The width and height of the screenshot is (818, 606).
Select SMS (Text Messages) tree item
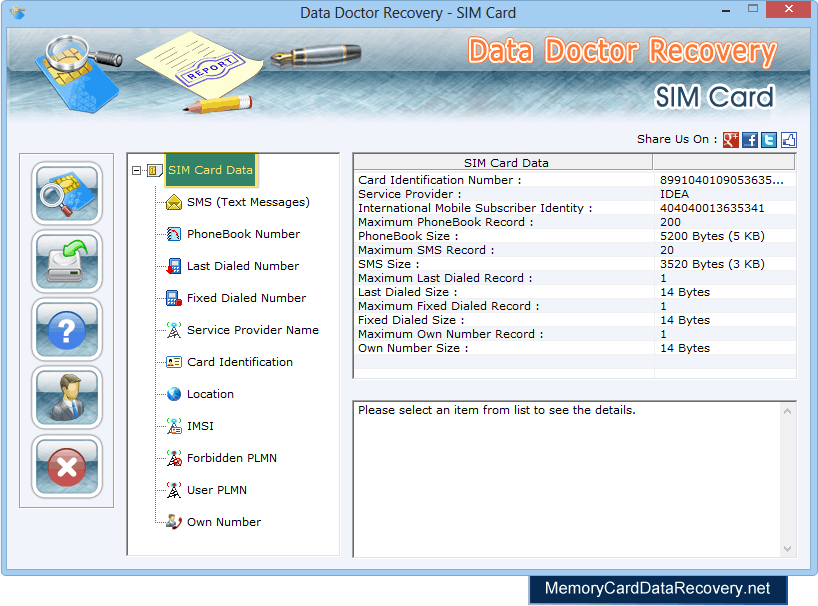(248, 202)
